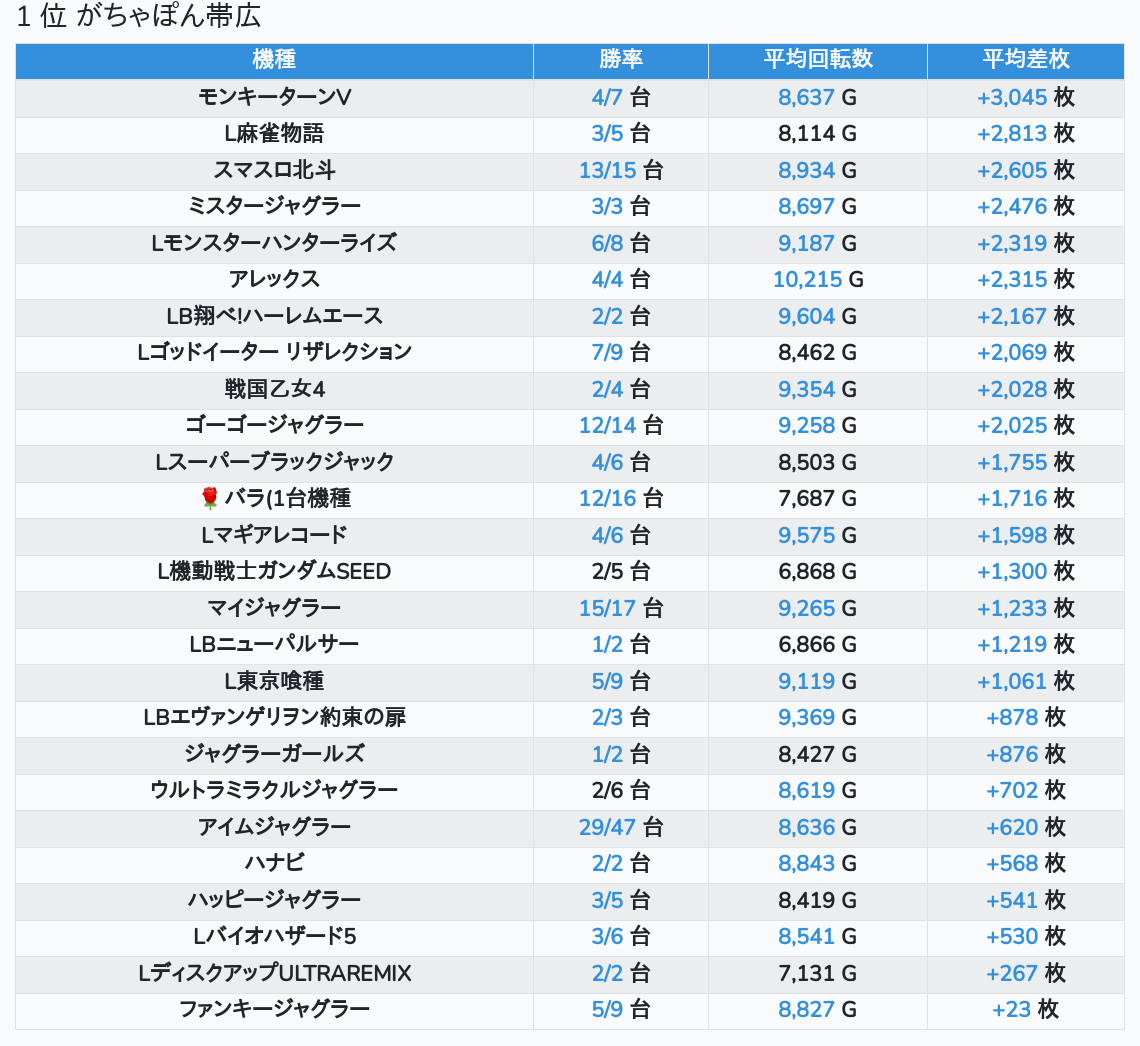Click the +2,605 枚 difference value

[x=1025, y=170]
